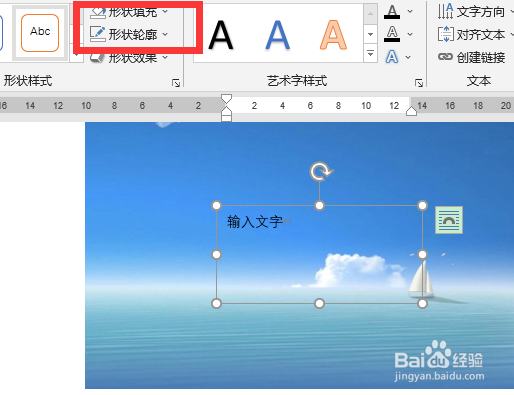The image size is (514, 395).
Task: Select the orange outlined Abc shape style
Action: 40,33
